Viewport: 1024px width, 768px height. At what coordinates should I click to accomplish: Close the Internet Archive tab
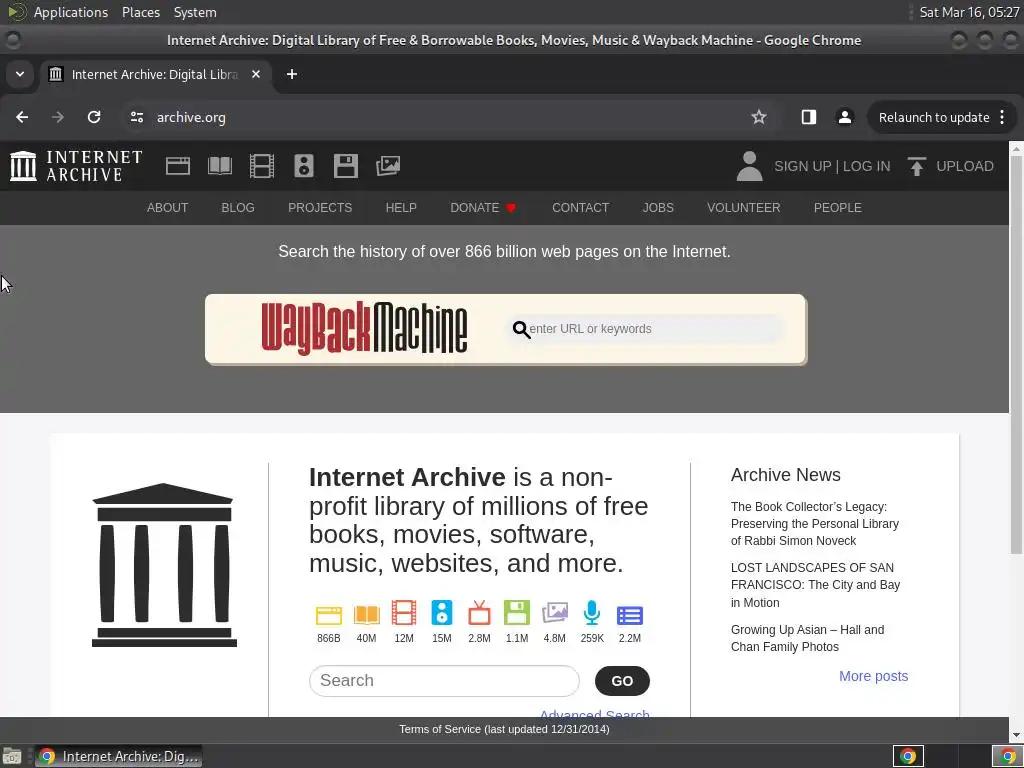[256, 74]
